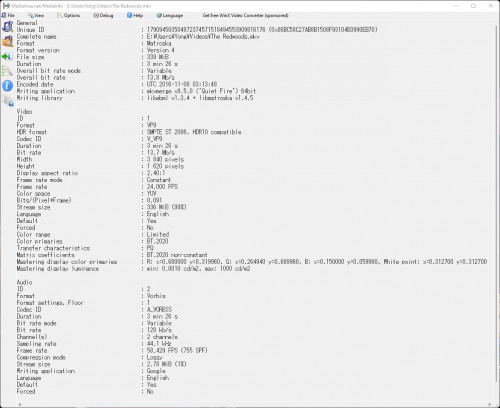
Task: Click the Lossy compression mode value
Action: 155,357
